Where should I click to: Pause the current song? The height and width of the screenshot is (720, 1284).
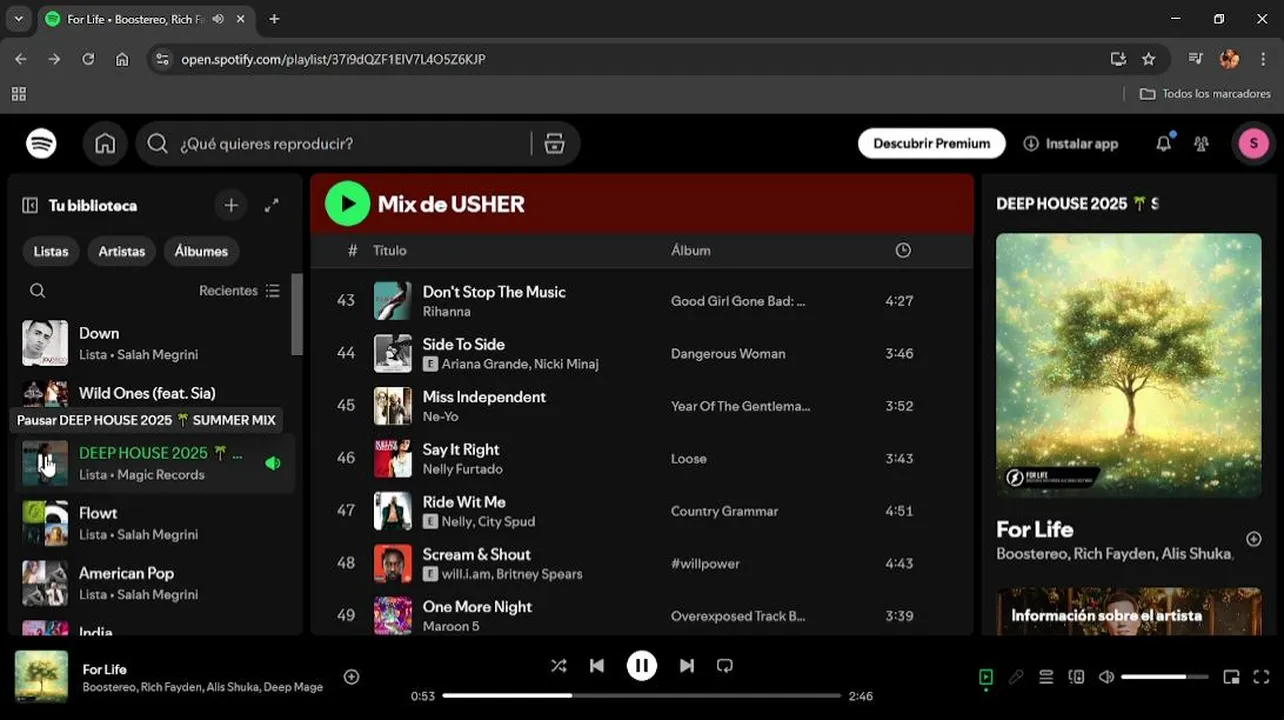coord(642,666)
